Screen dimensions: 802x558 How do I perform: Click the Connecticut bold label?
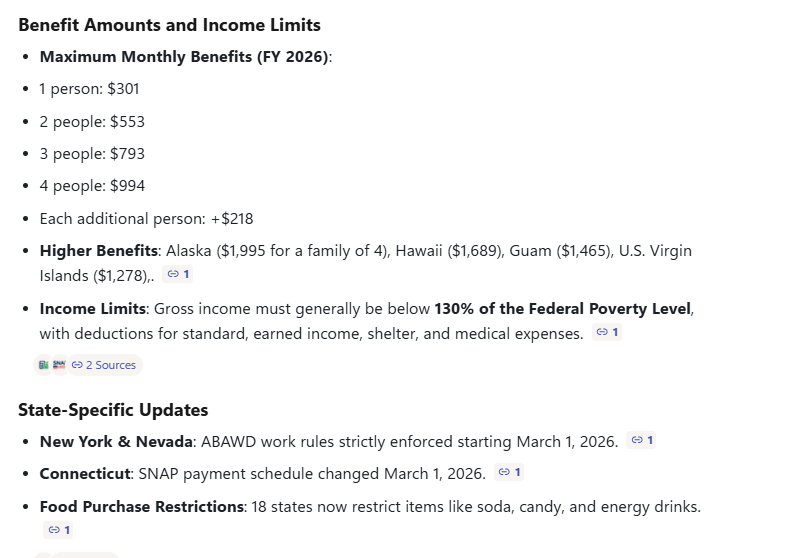coord(84,474)
